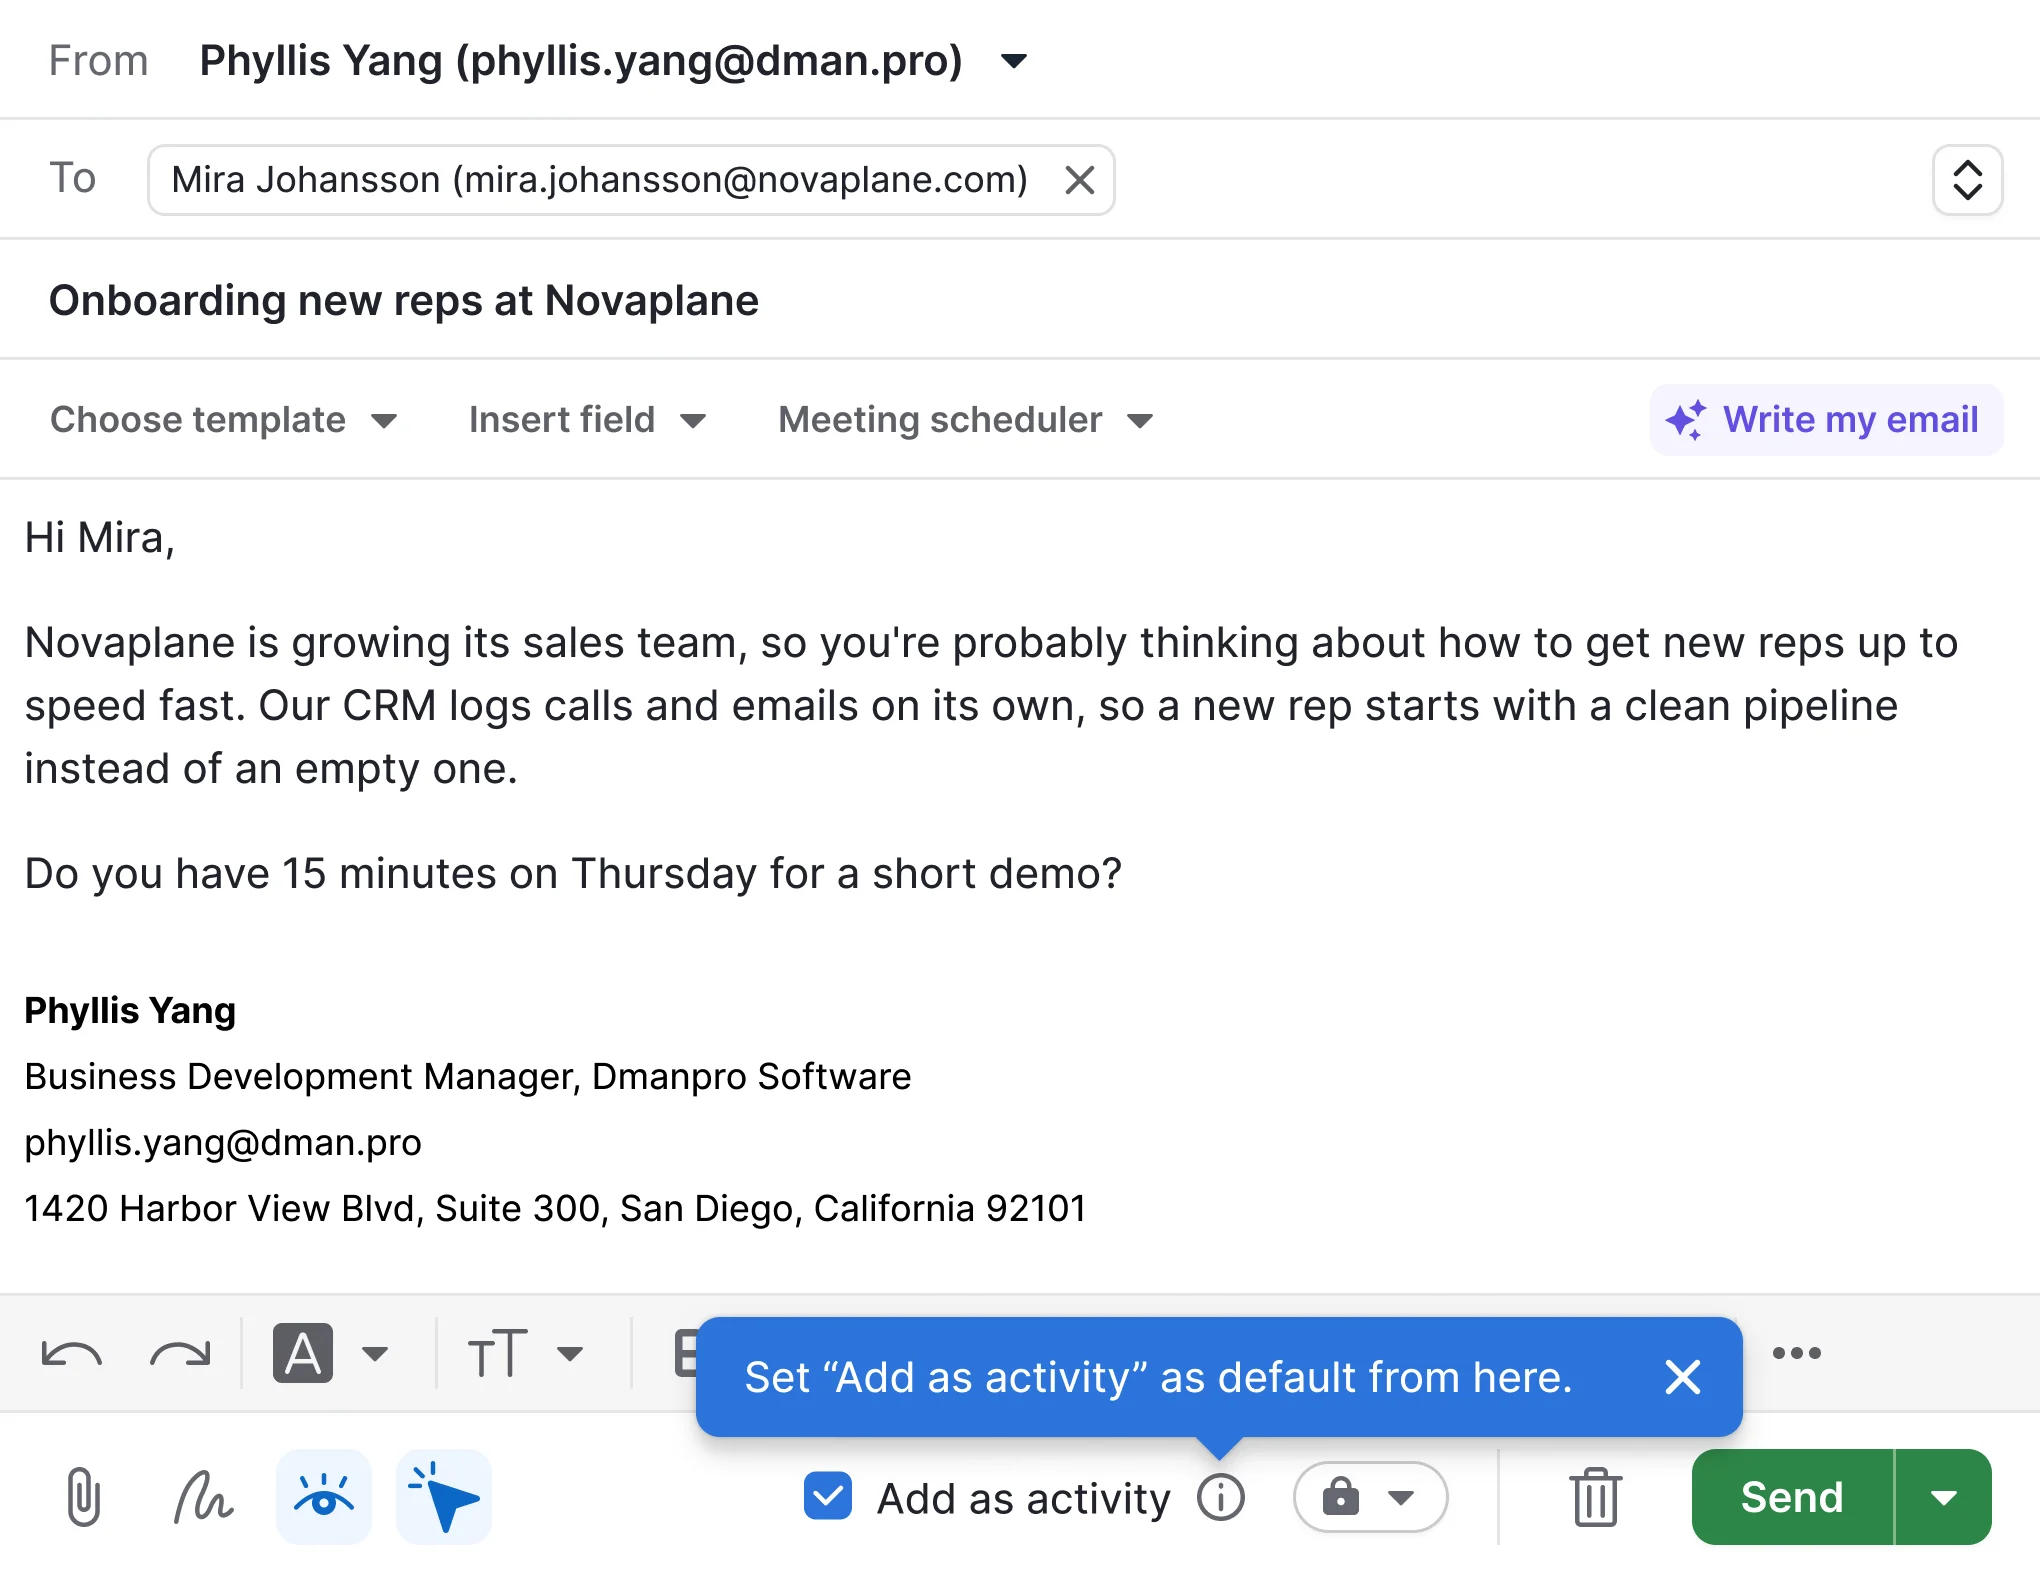Screen dimensions: 2040x1581
Task: Click the Write my email AI button
Action: [1826, 420]
